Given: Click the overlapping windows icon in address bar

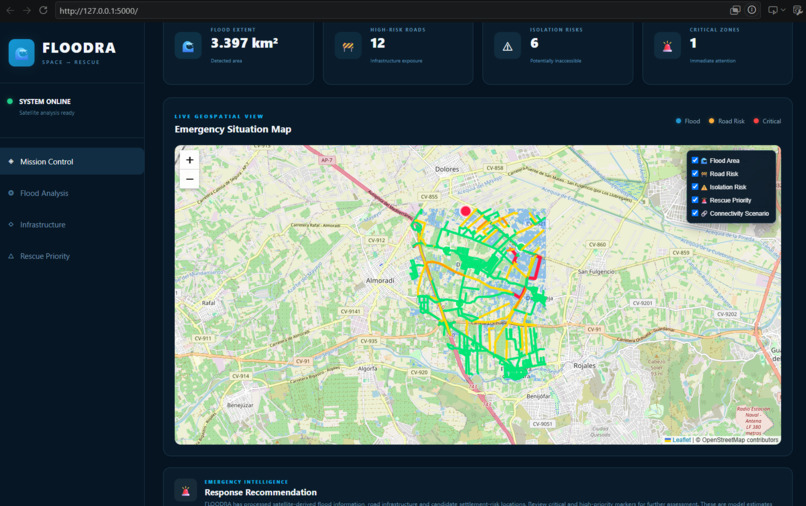Looking at the screenshot, I should (x=735, y=10).
